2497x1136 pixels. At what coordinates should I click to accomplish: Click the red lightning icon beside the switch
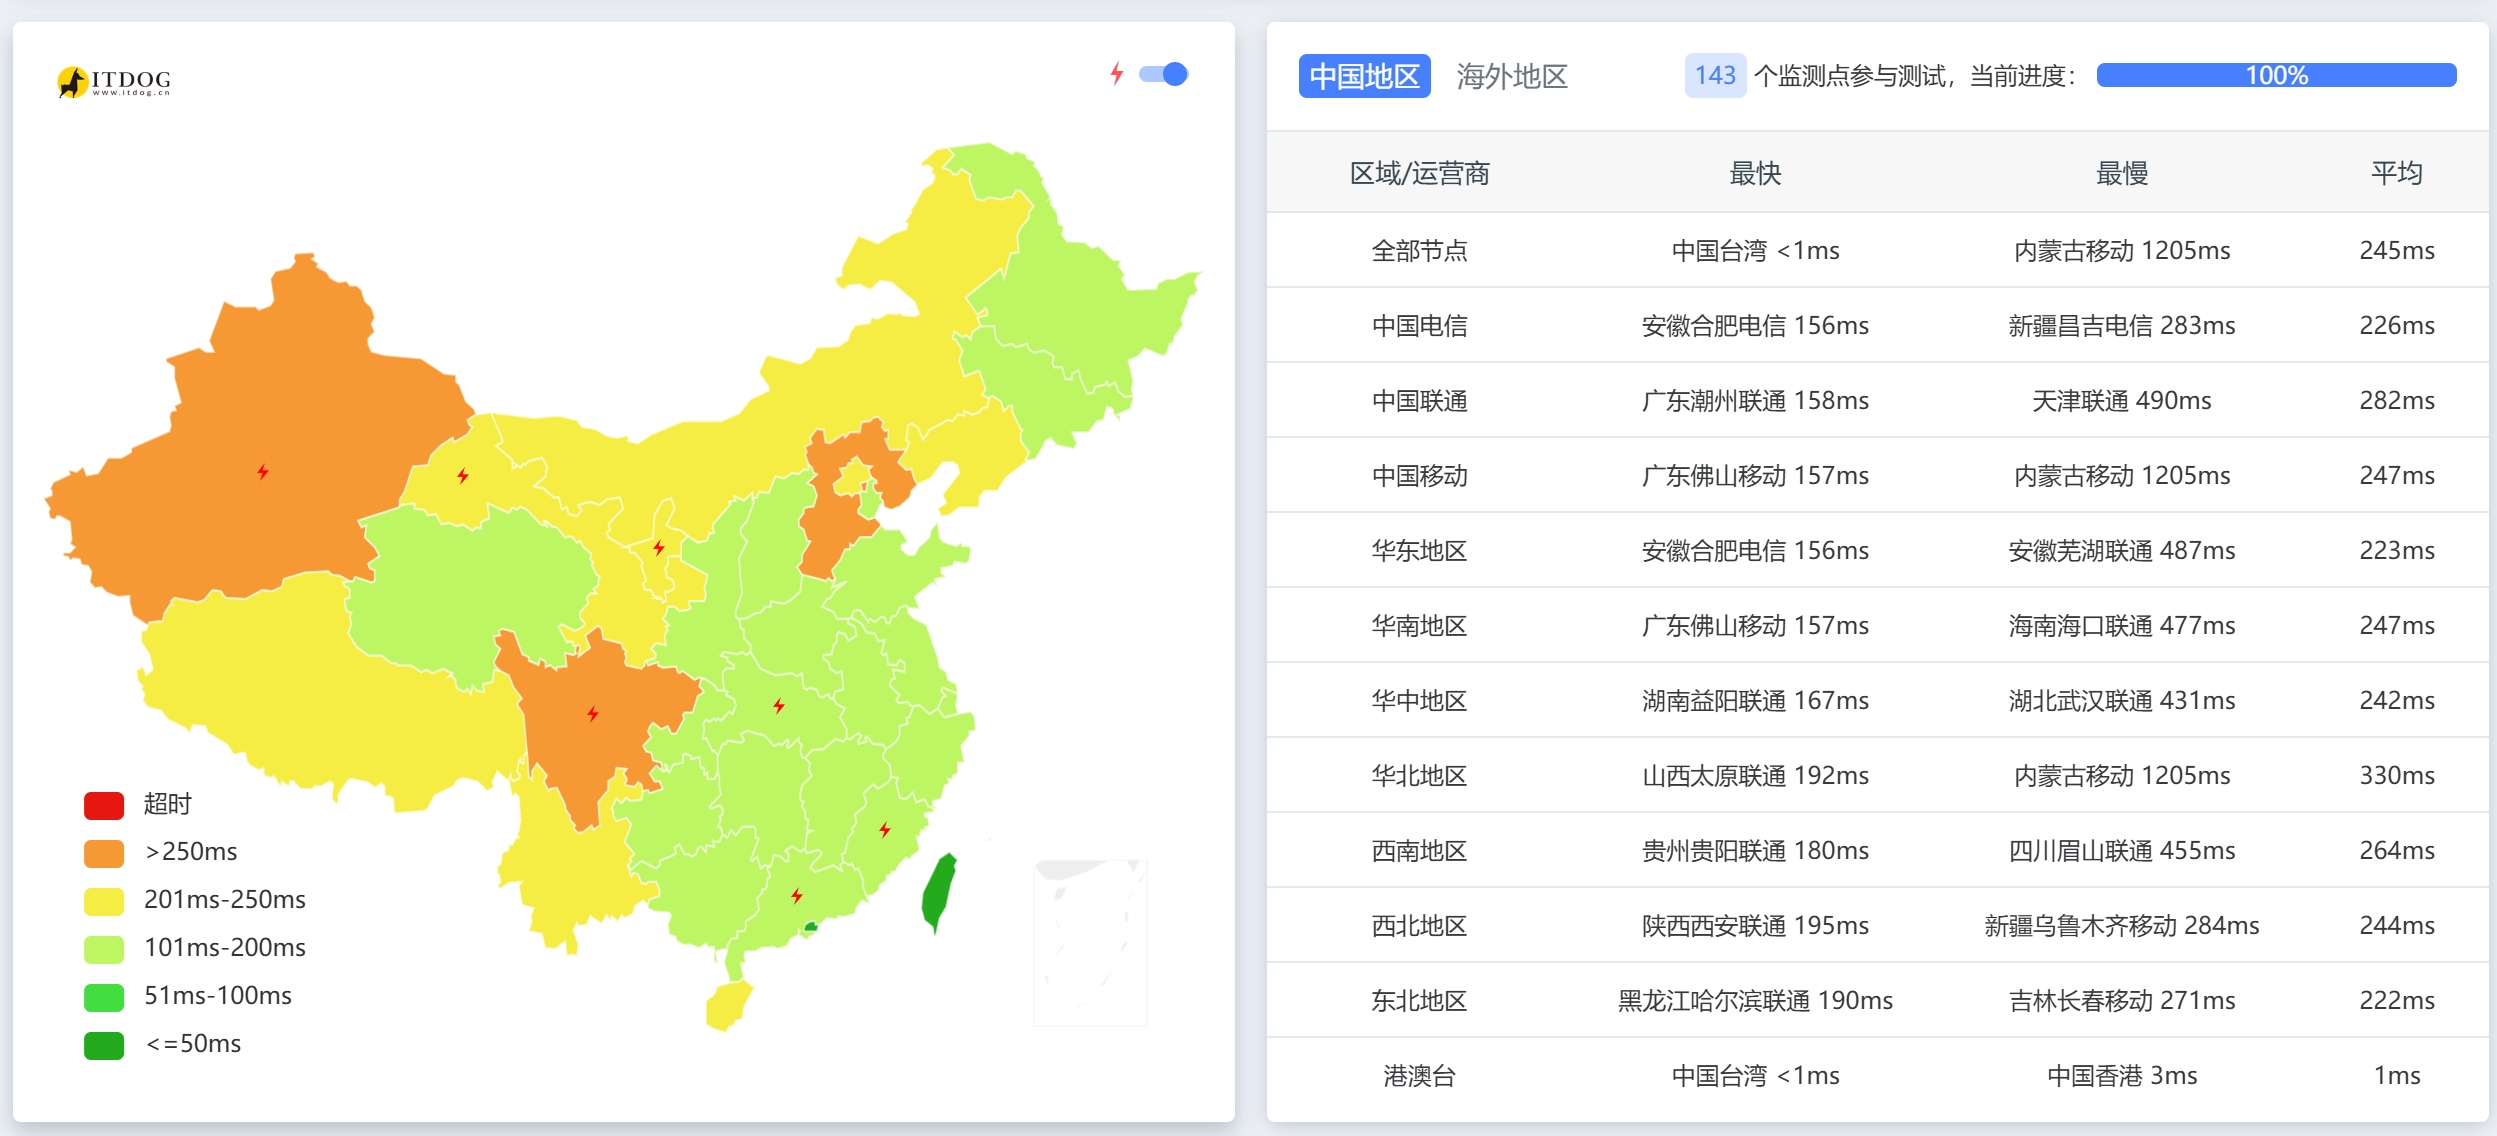point(1117,73)
